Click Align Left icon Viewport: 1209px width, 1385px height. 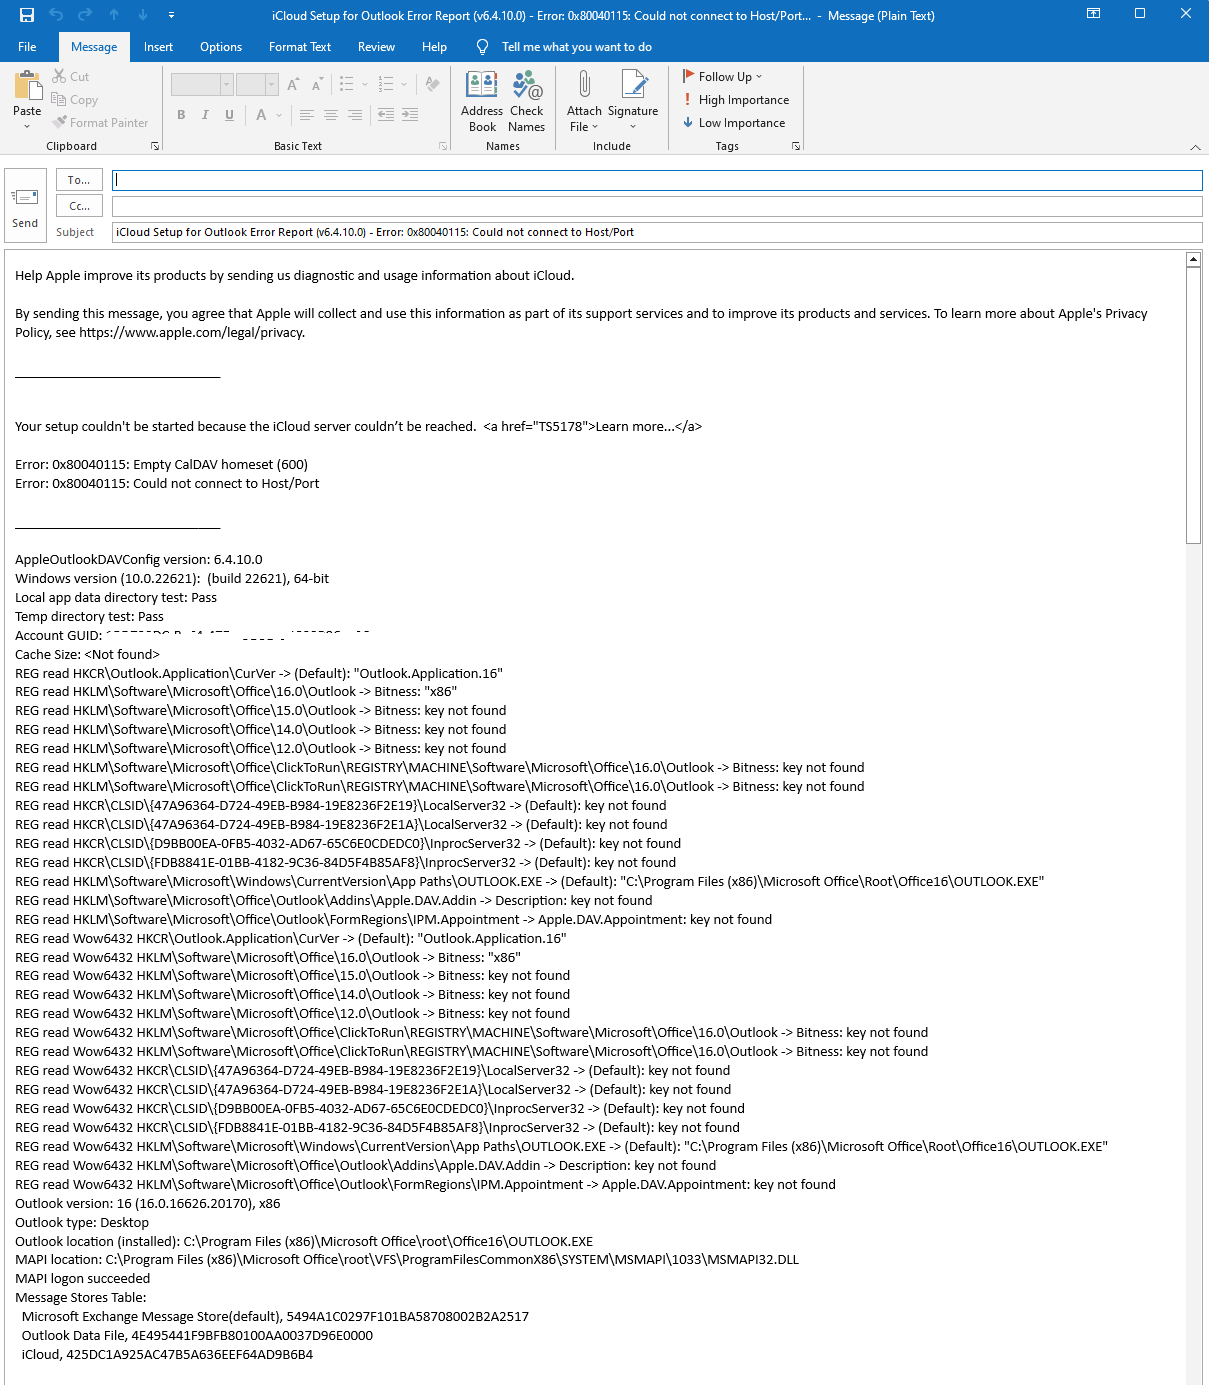point(307,115)
